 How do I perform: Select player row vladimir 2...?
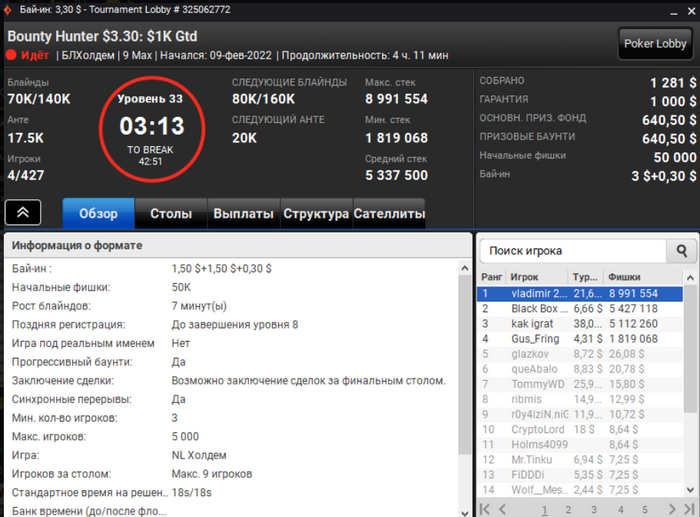tap(580, 293)
